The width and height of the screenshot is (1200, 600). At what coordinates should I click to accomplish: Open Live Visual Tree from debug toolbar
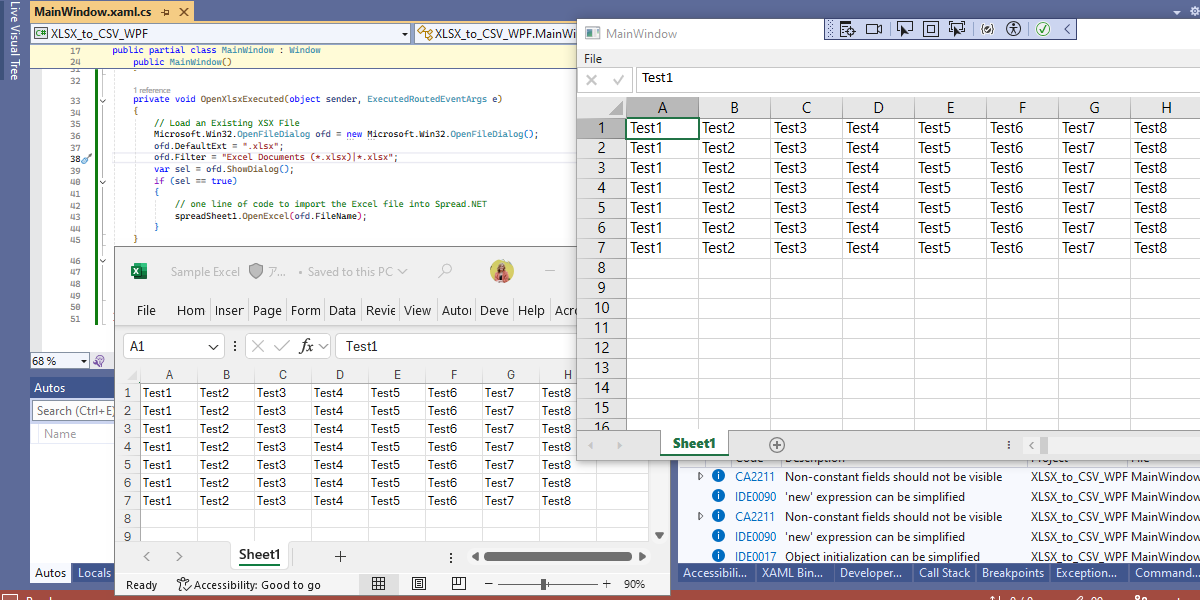847,29
